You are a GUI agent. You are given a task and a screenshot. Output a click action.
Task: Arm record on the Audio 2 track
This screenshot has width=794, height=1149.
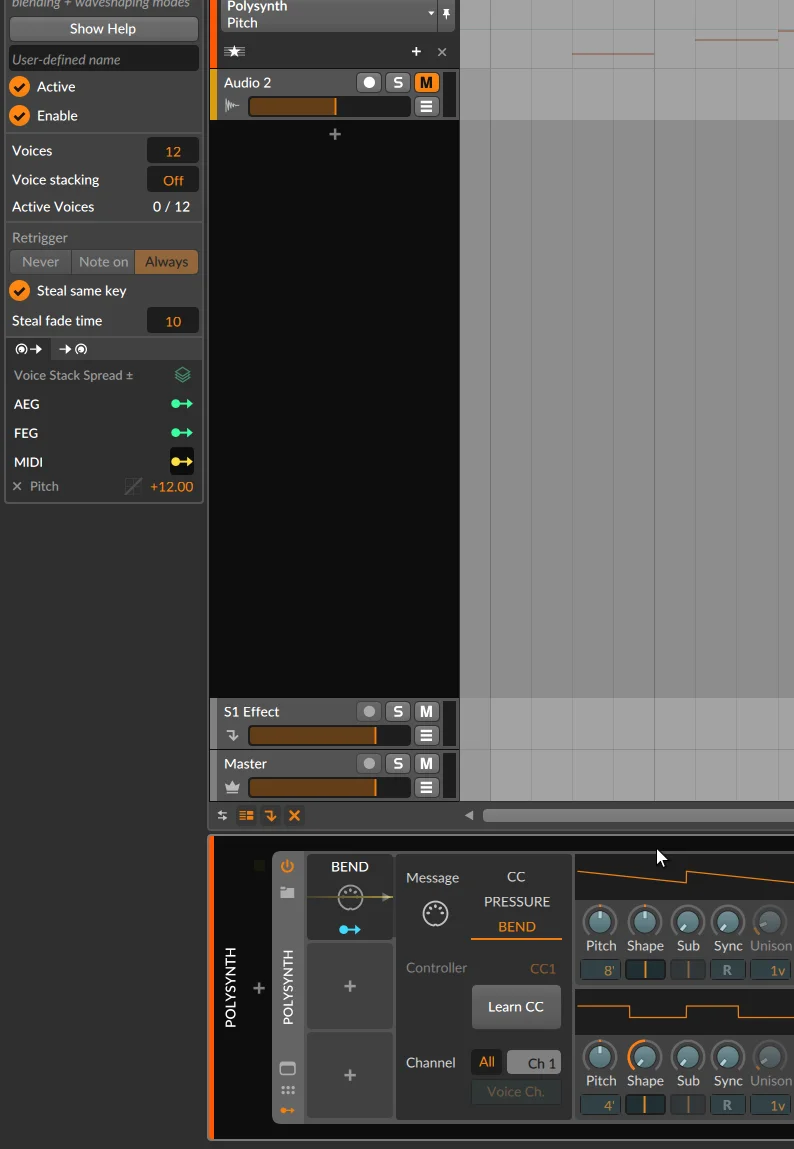369,82
